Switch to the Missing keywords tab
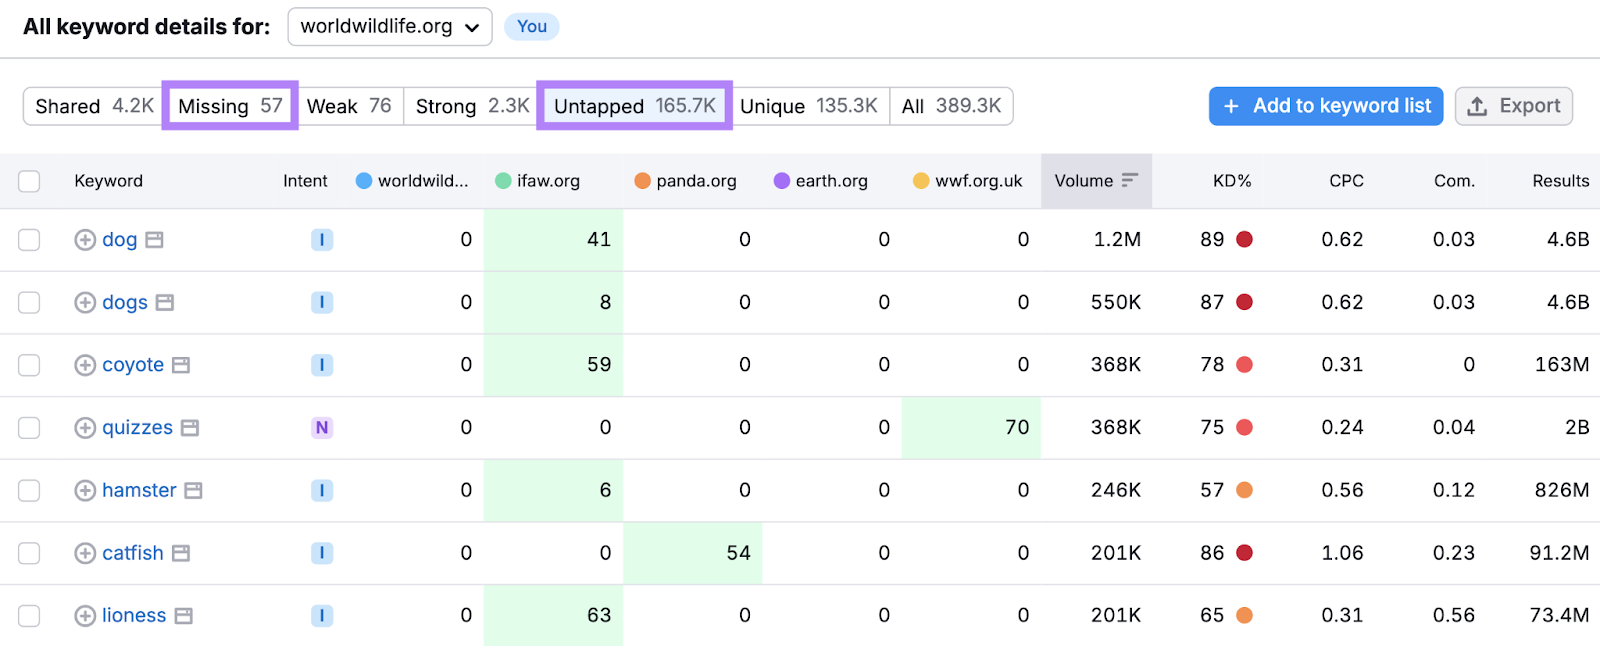This screenshot has width=1600, height=646. pos(230,106)
